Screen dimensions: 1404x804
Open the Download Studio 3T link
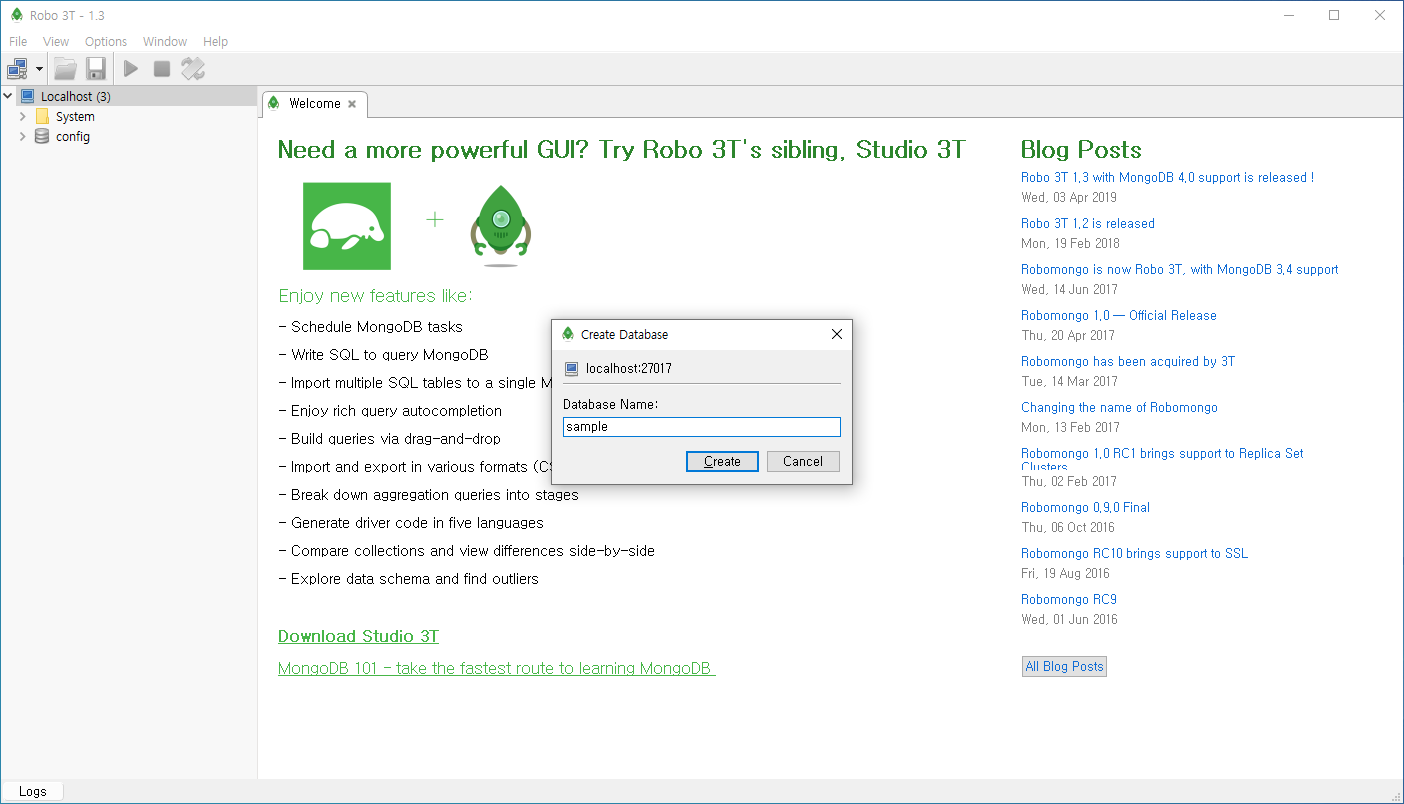[358, 636]
